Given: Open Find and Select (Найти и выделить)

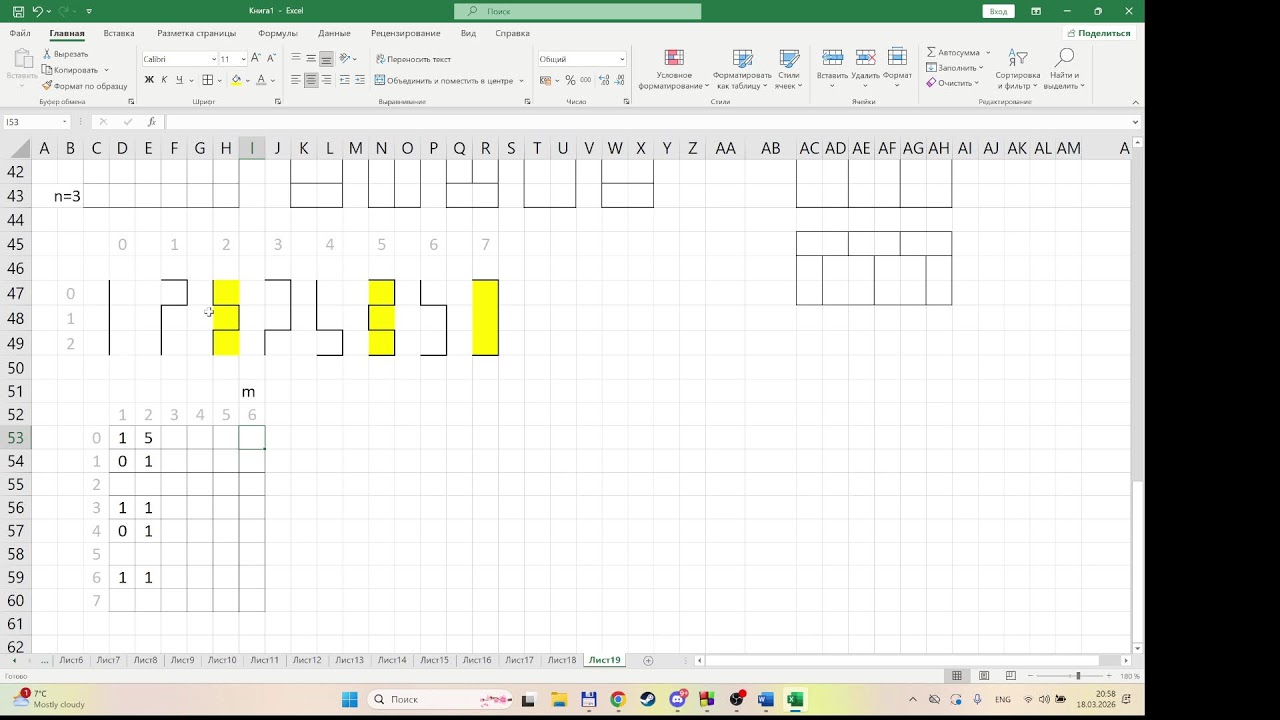Looking at the screenshot, I should [1064, 69].
